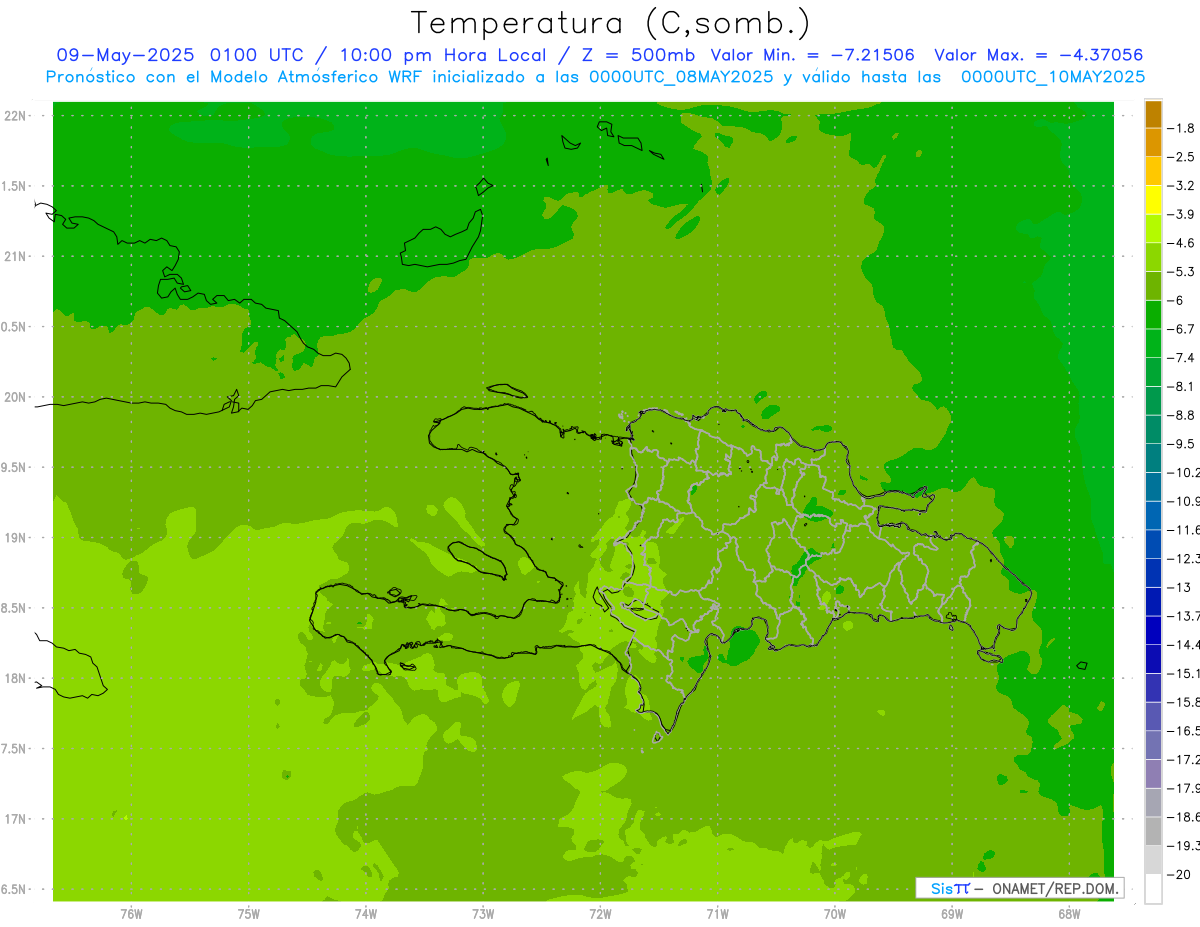Click the 19N latitude axis label
This screenshot has height=927, width=1200.
pyautogui.click(x=17, y=538)
